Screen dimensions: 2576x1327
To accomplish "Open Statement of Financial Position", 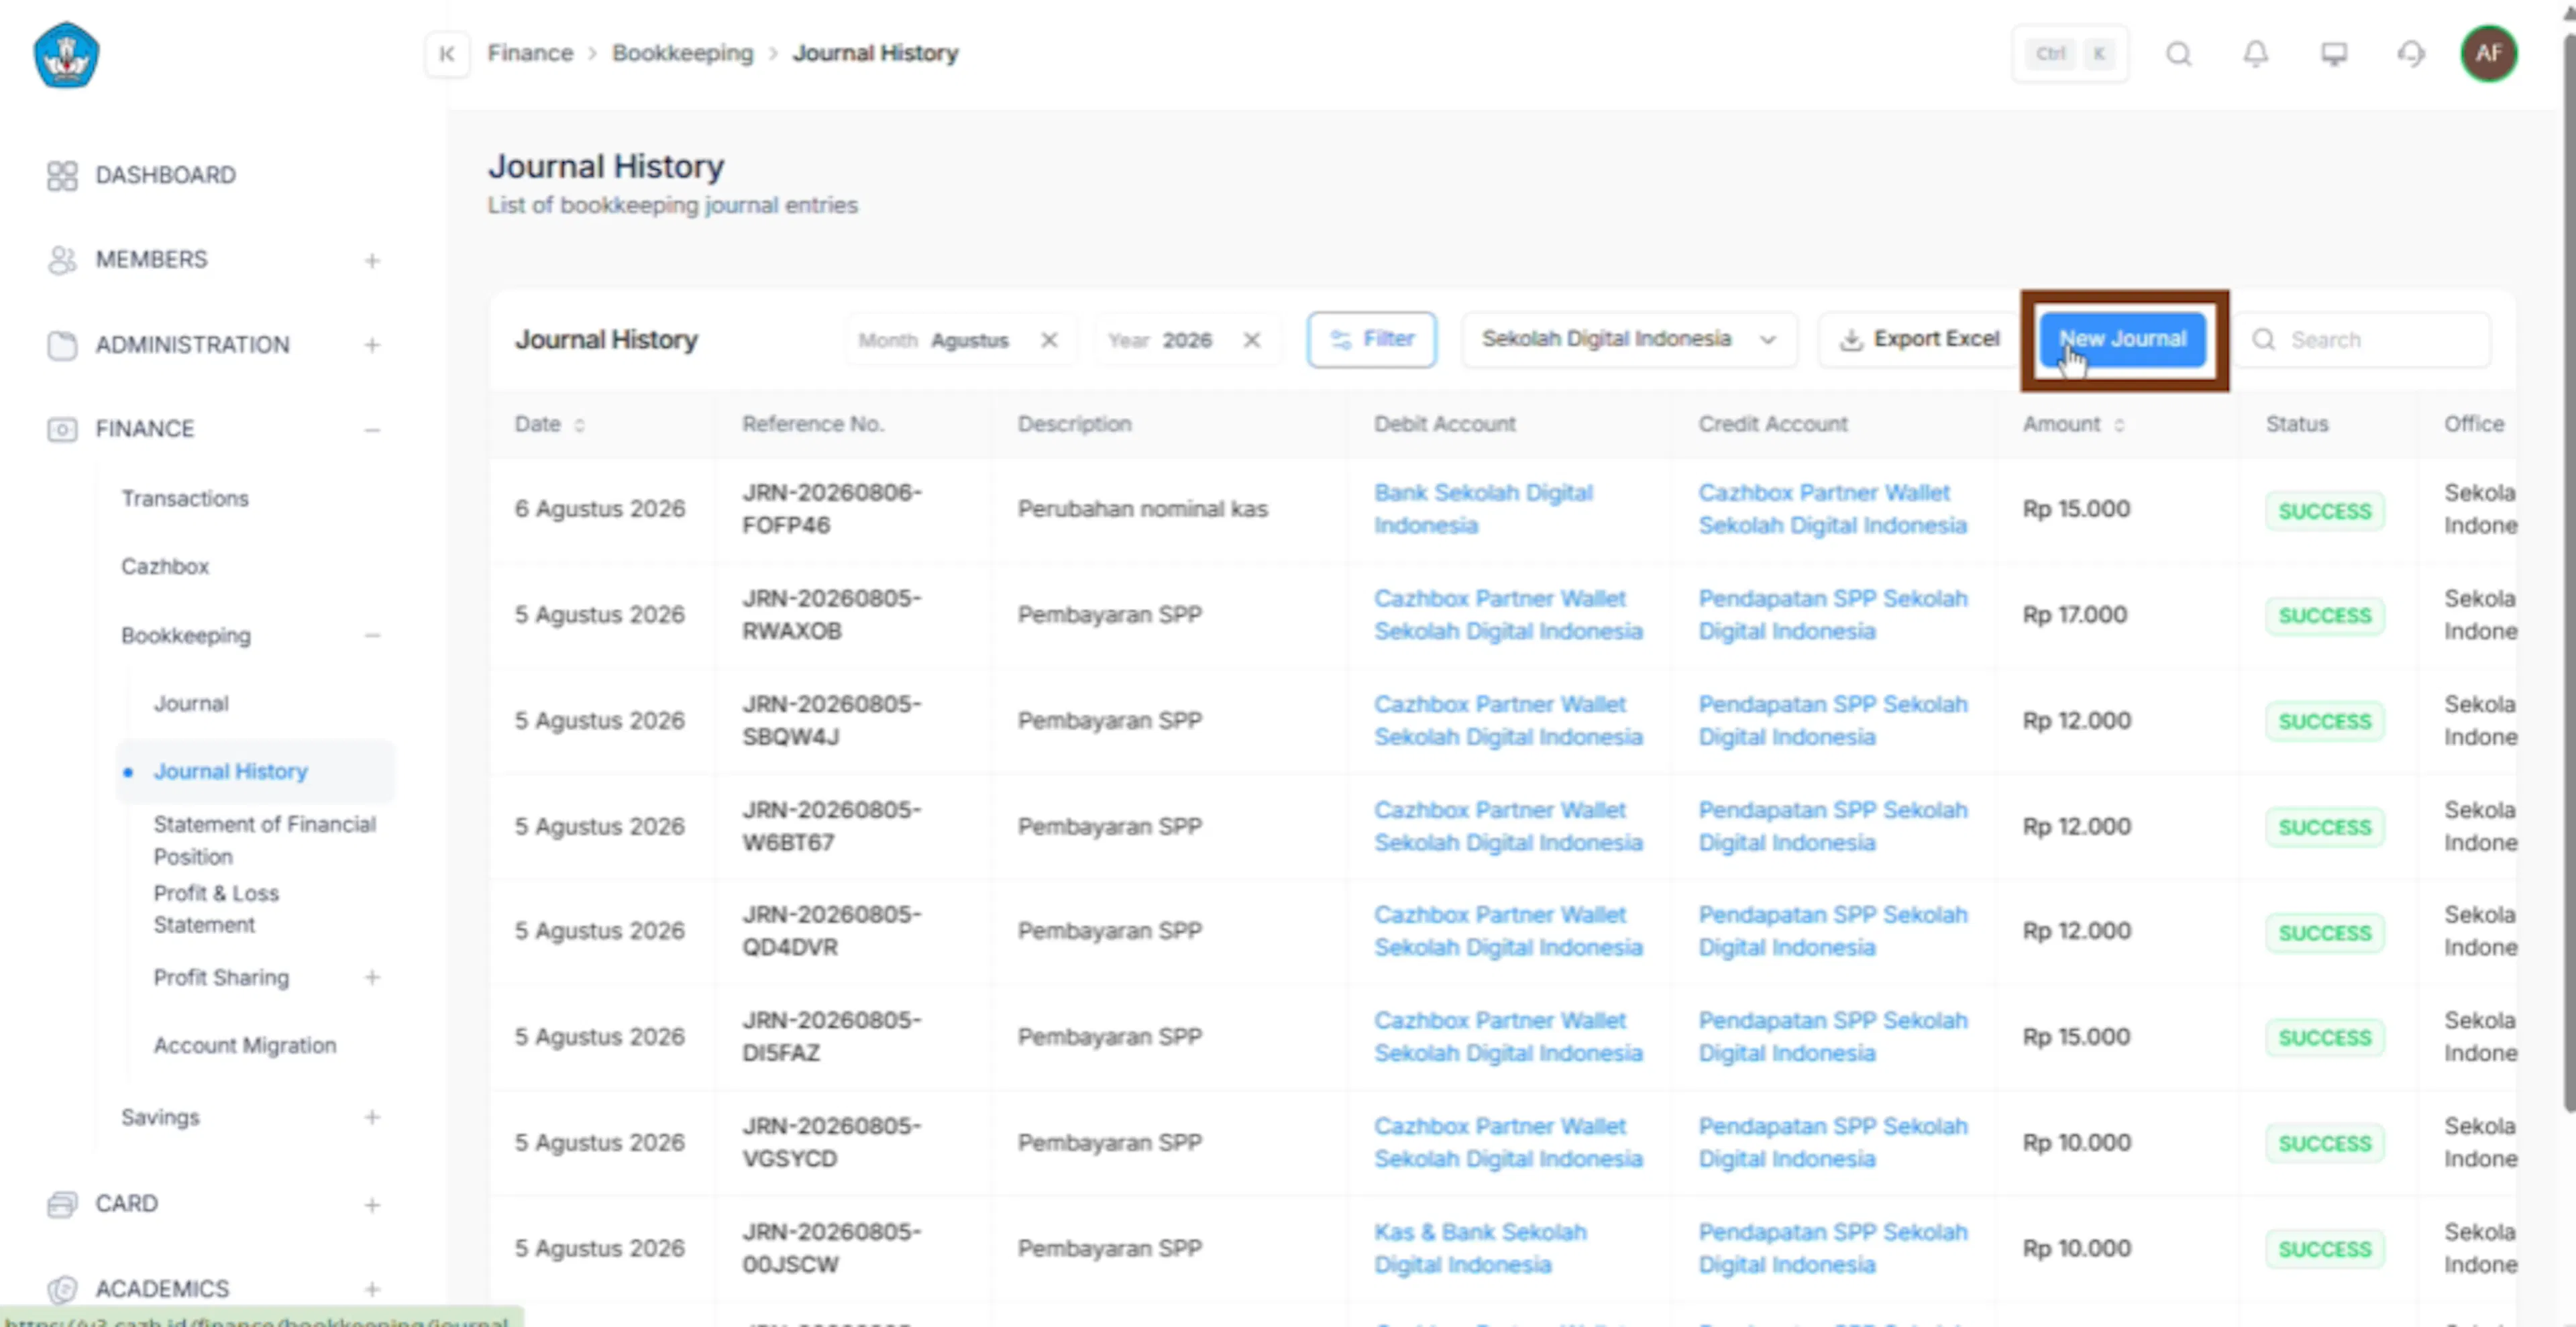I will pyautogui.click(x=265, y=840).
